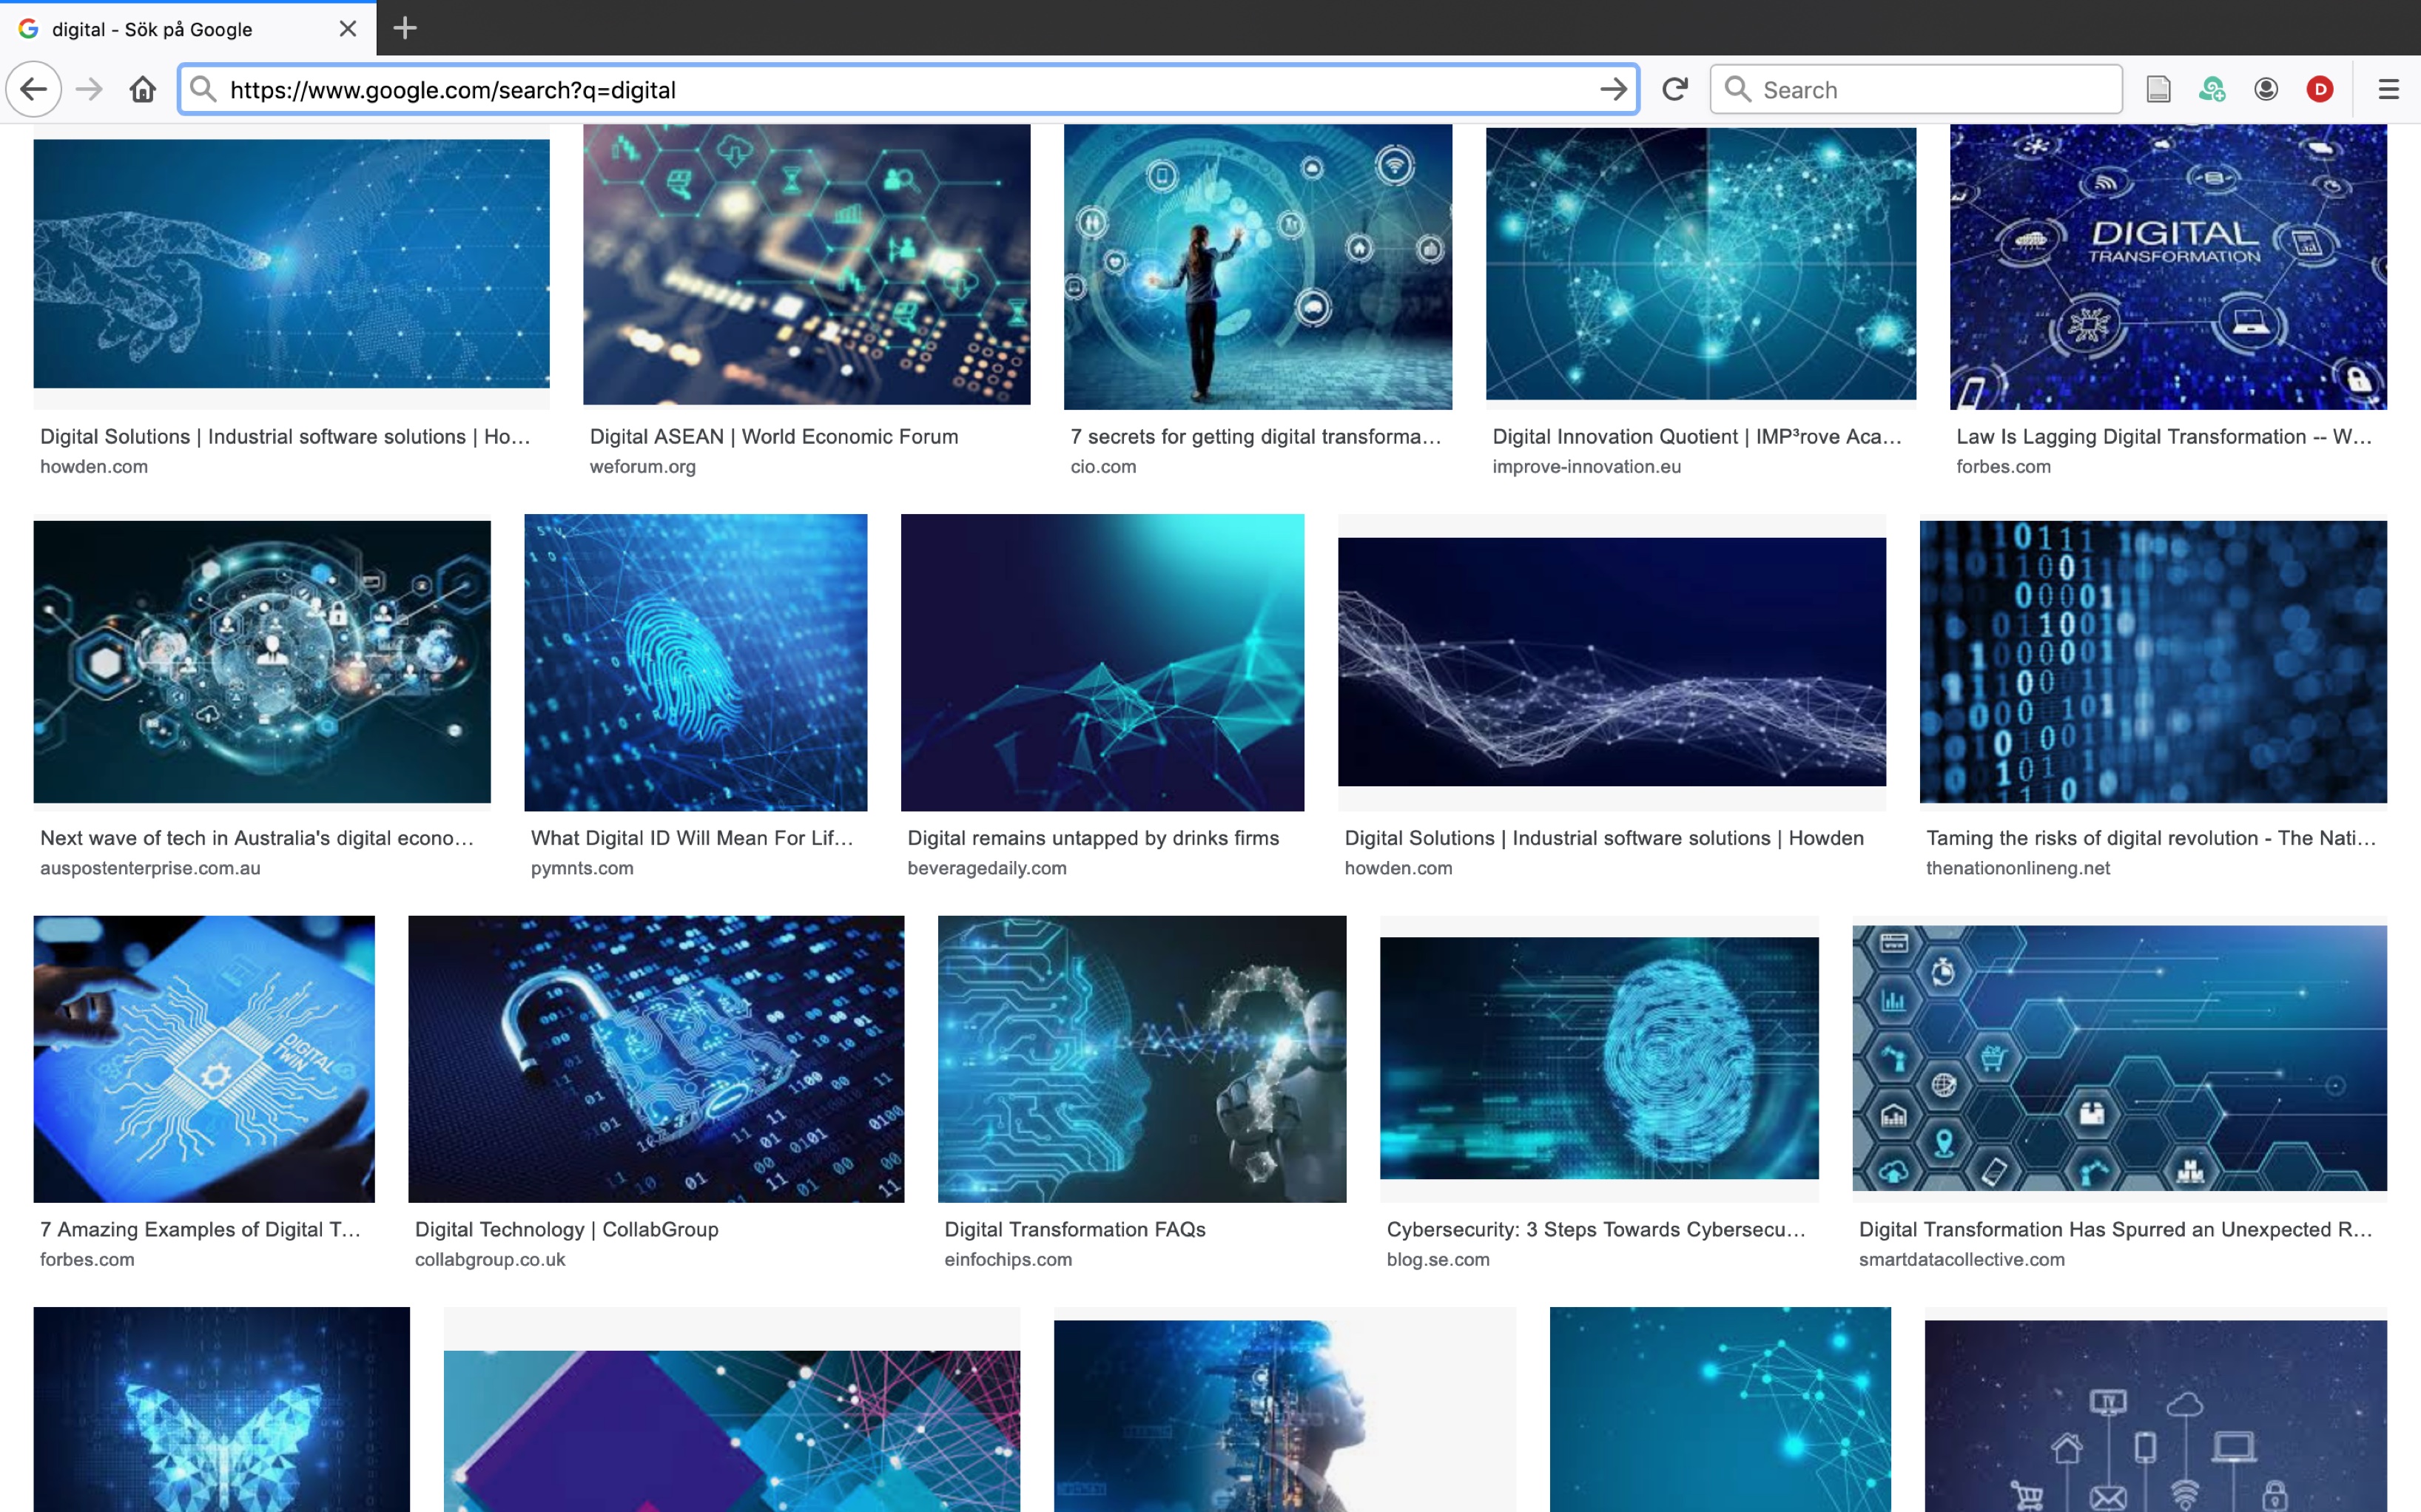Open "Digital Transformation FAQs" result title
Image resolution: width=2421 pixels, height=1512 pixels.
pos(1074,1229)
